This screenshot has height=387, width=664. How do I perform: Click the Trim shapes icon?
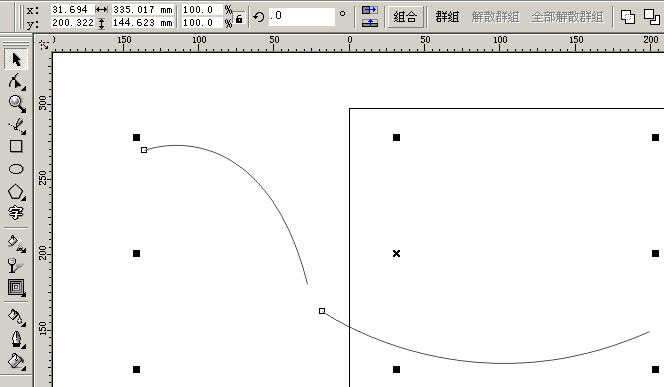[651, 17]
